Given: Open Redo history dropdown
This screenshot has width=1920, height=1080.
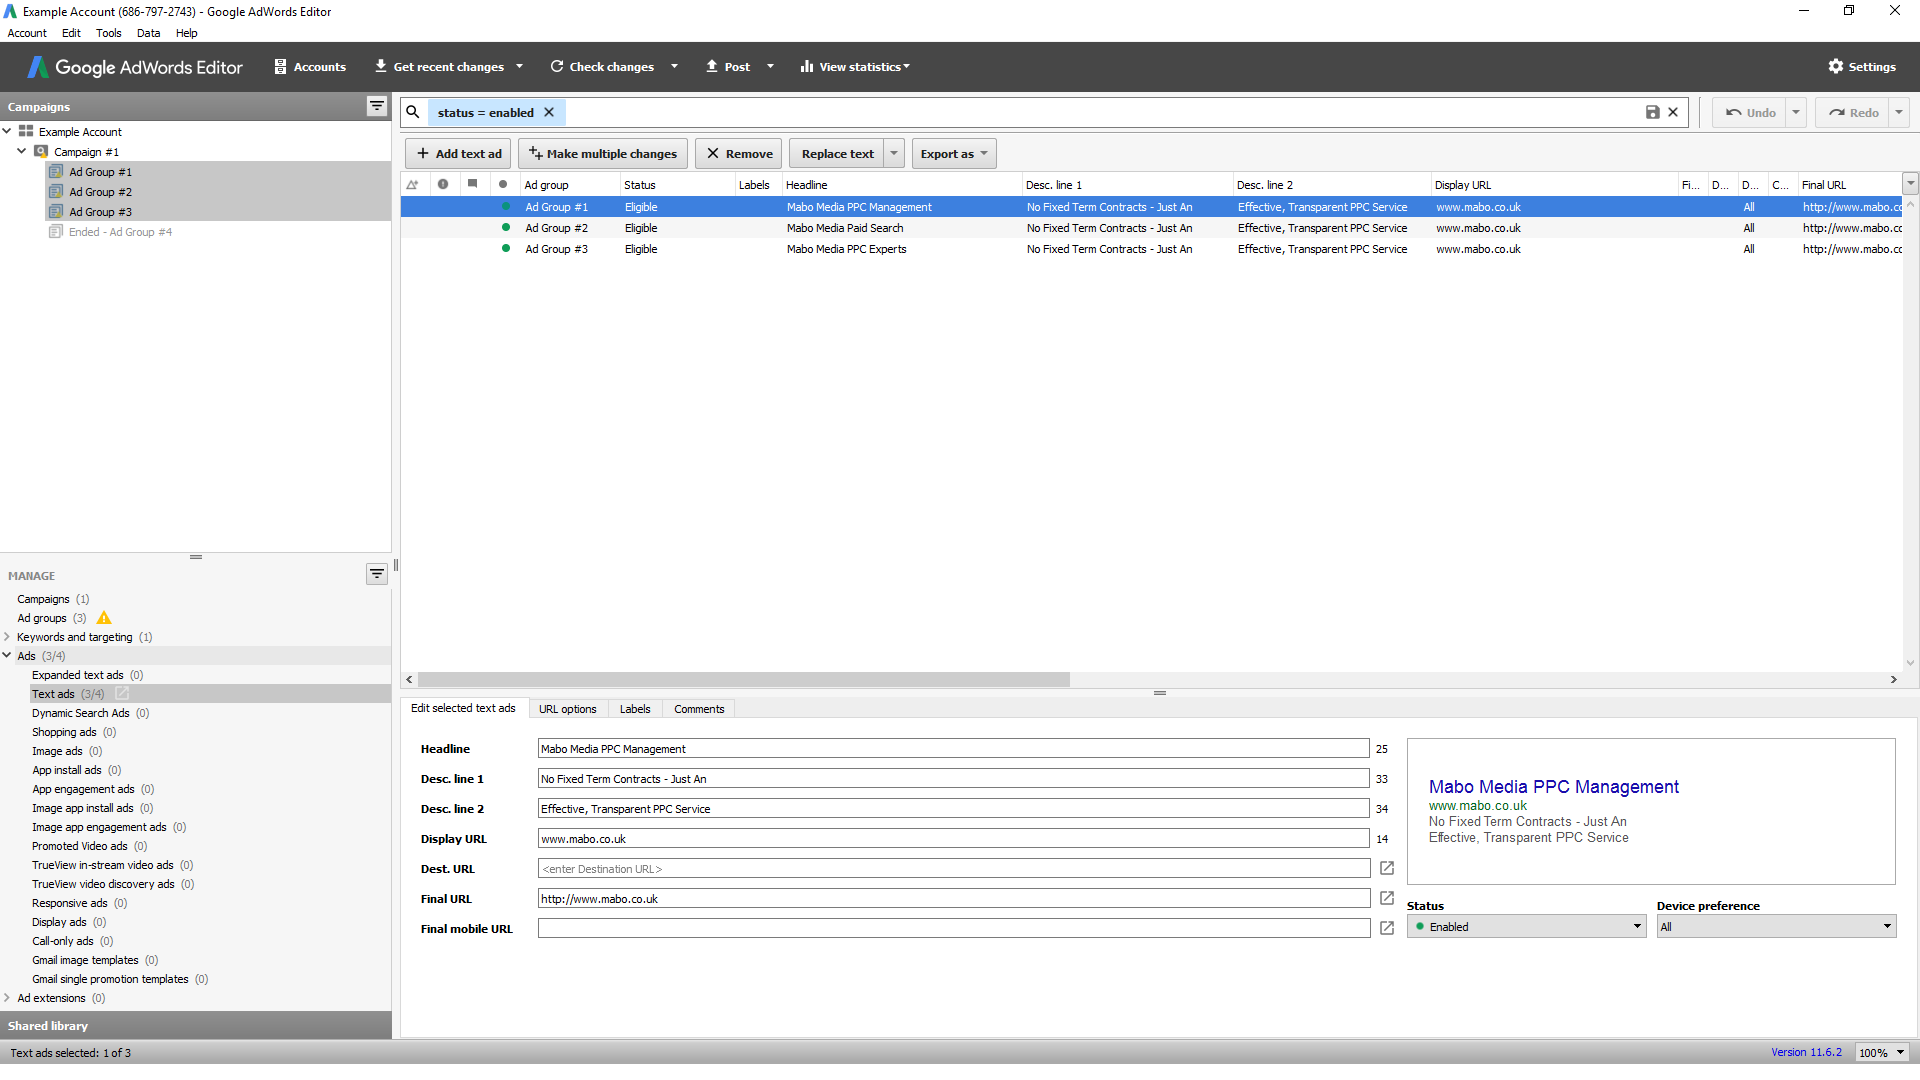Looking at the screenshot, I should (x=1899, y=112).
